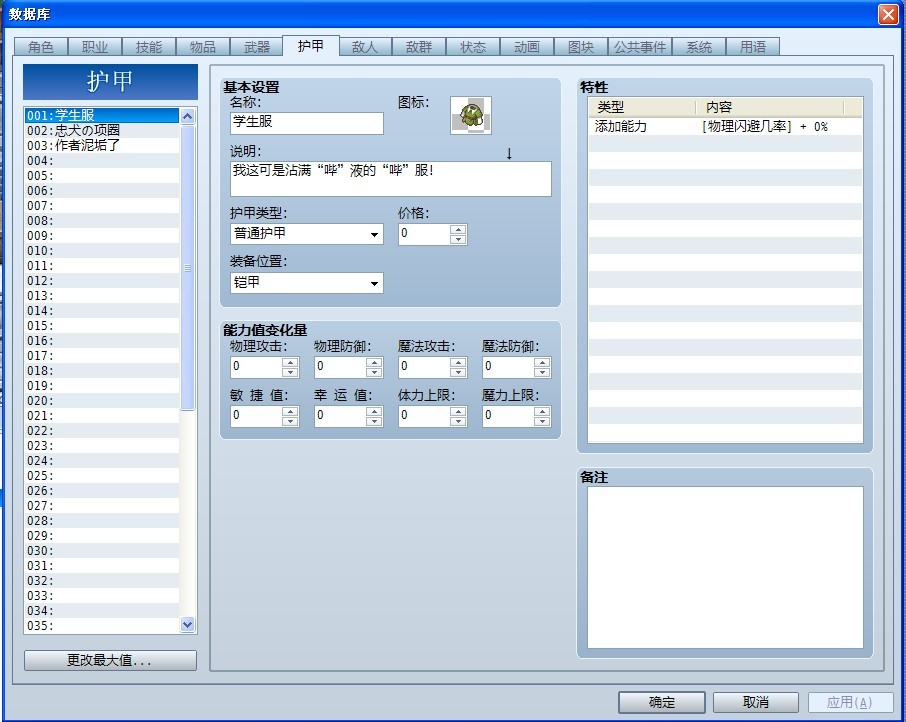Select the 添加能力 trait row
Image resolution: width=906 pixels, height=722 pixels.
725,126
